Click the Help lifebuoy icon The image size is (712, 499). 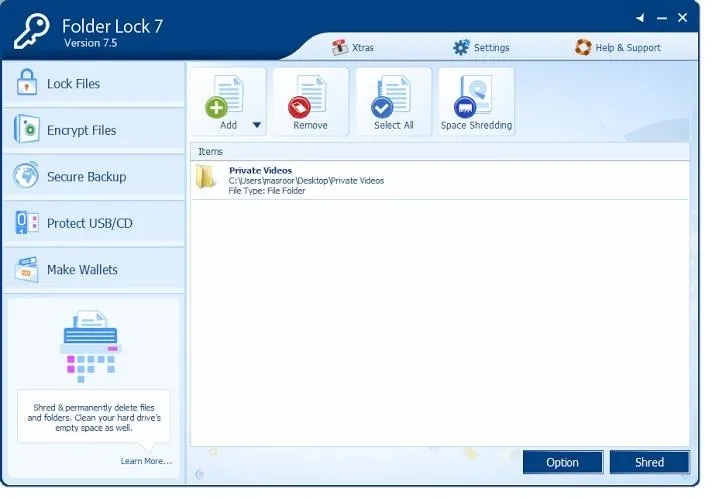tap(583, 47)
